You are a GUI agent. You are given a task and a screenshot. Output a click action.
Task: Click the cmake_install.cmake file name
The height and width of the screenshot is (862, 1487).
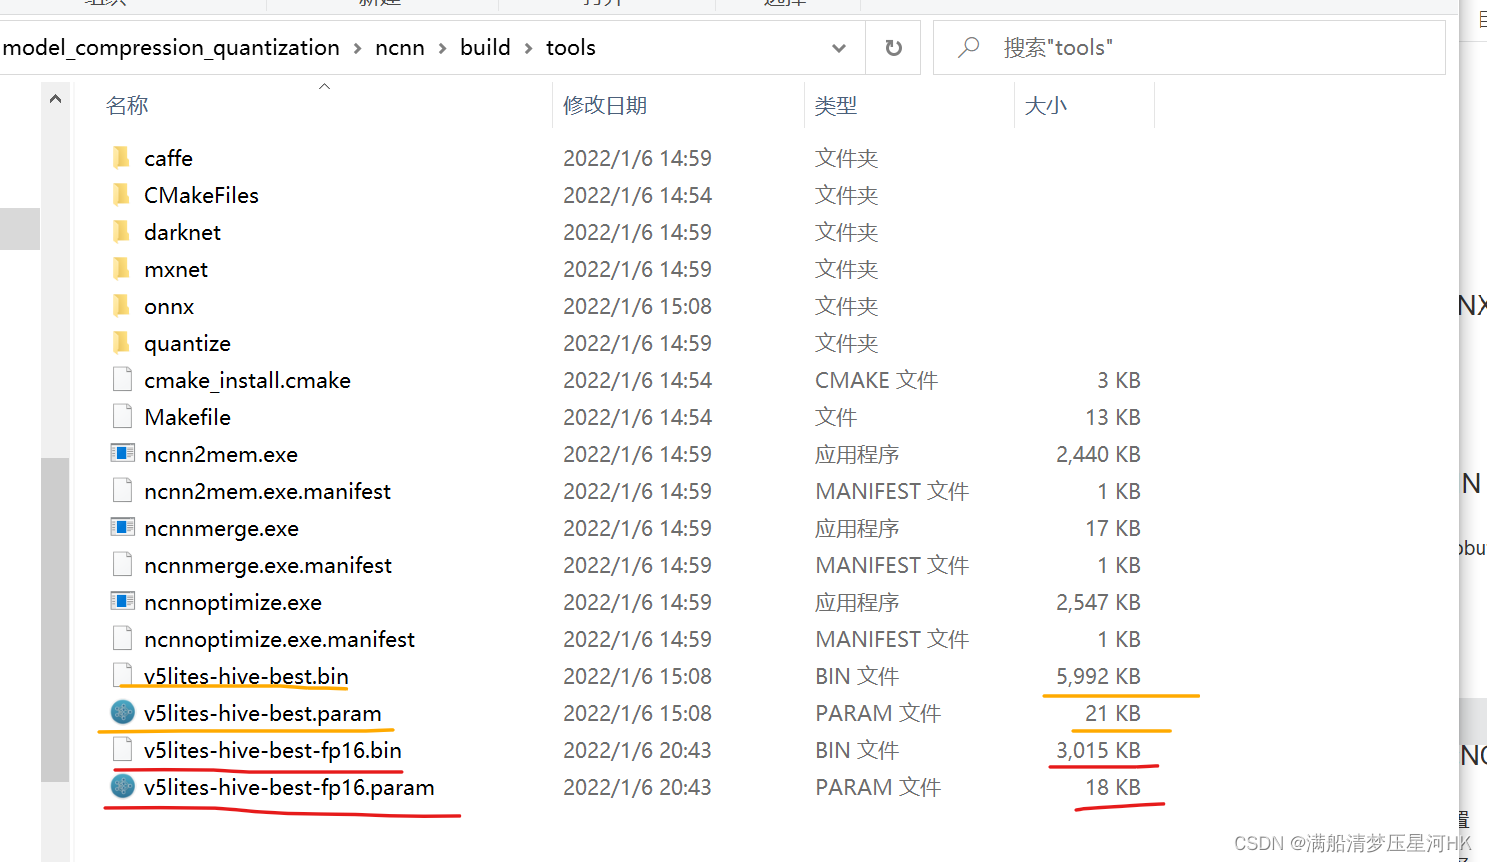[247, 380]
